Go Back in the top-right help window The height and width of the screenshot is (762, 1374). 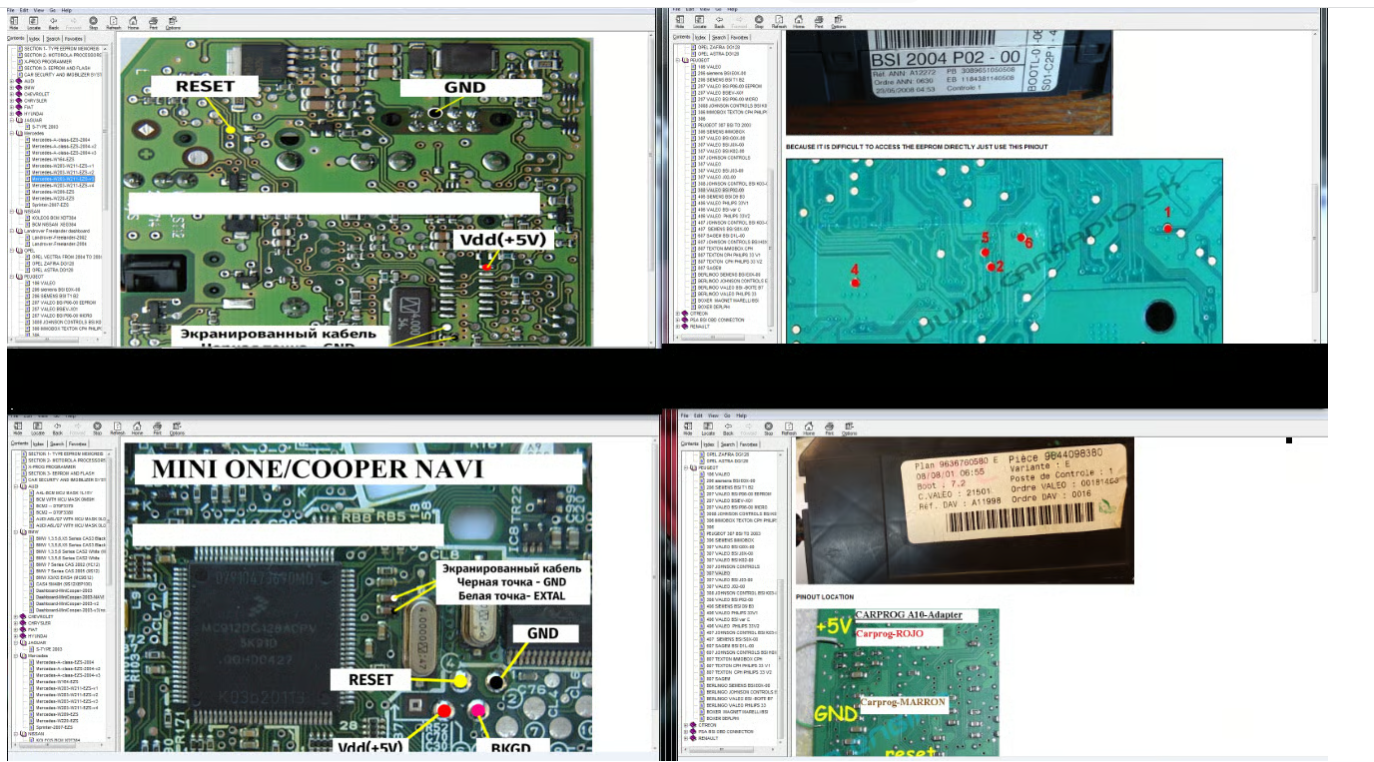coord(719,22)
